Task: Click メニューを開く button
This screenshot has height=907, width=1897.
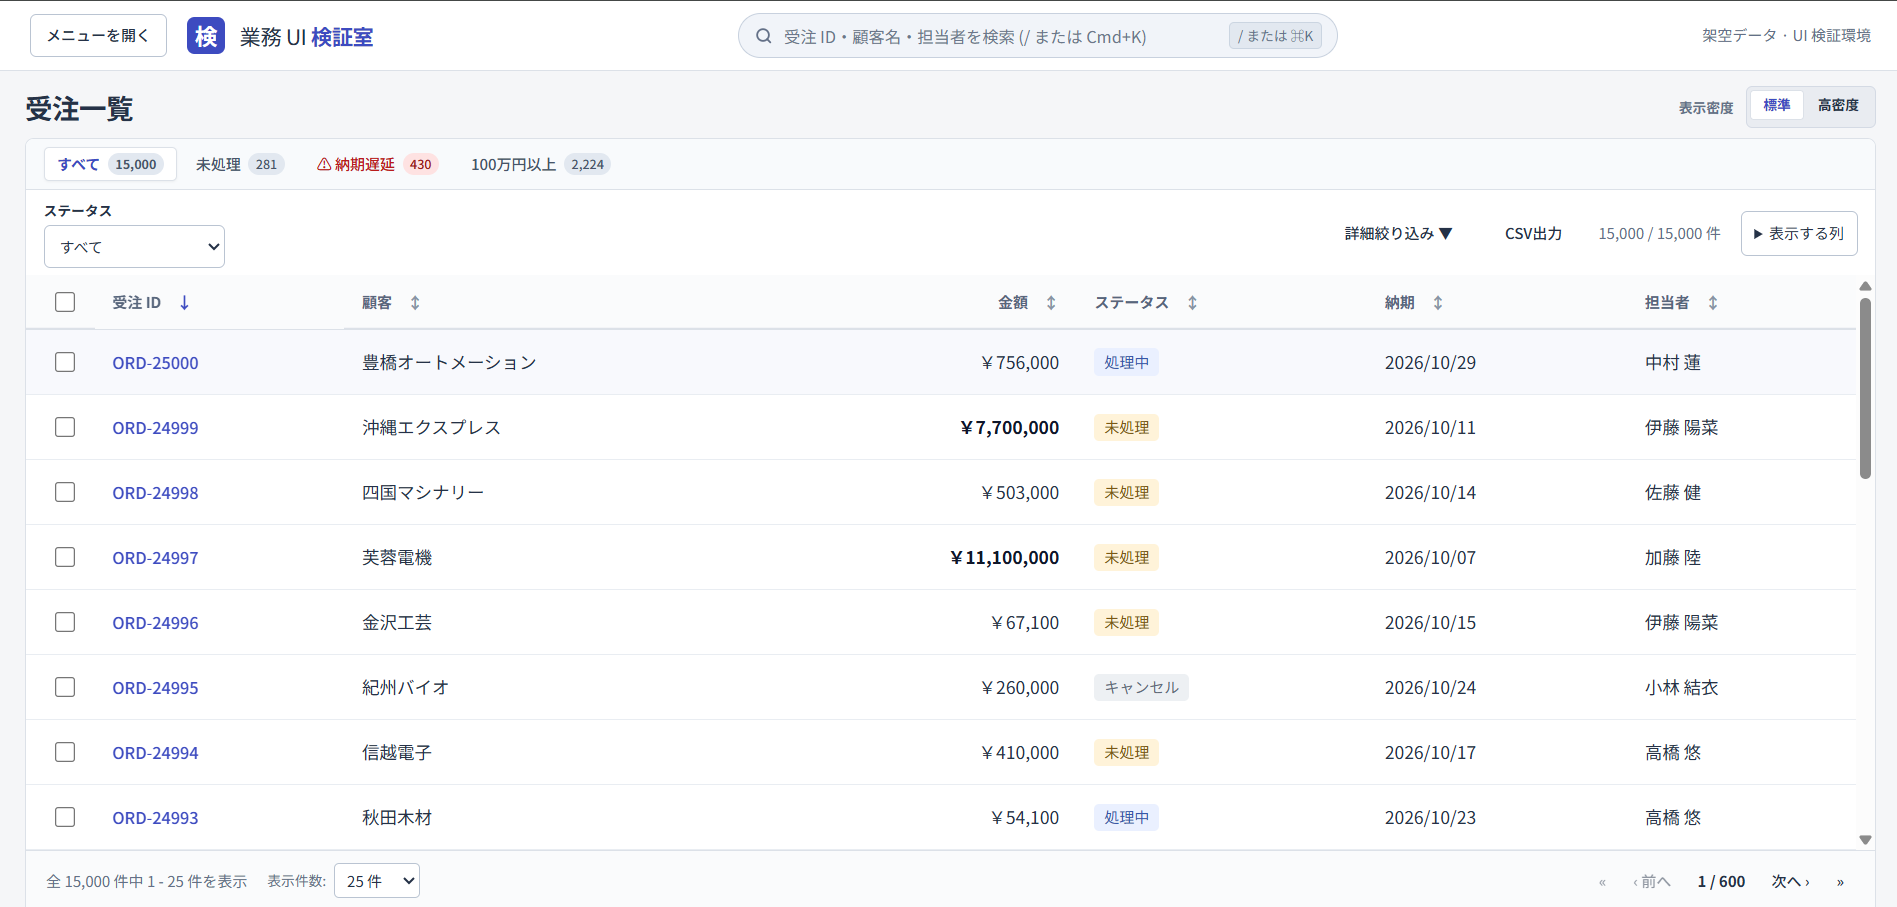Action: [98, 36]
